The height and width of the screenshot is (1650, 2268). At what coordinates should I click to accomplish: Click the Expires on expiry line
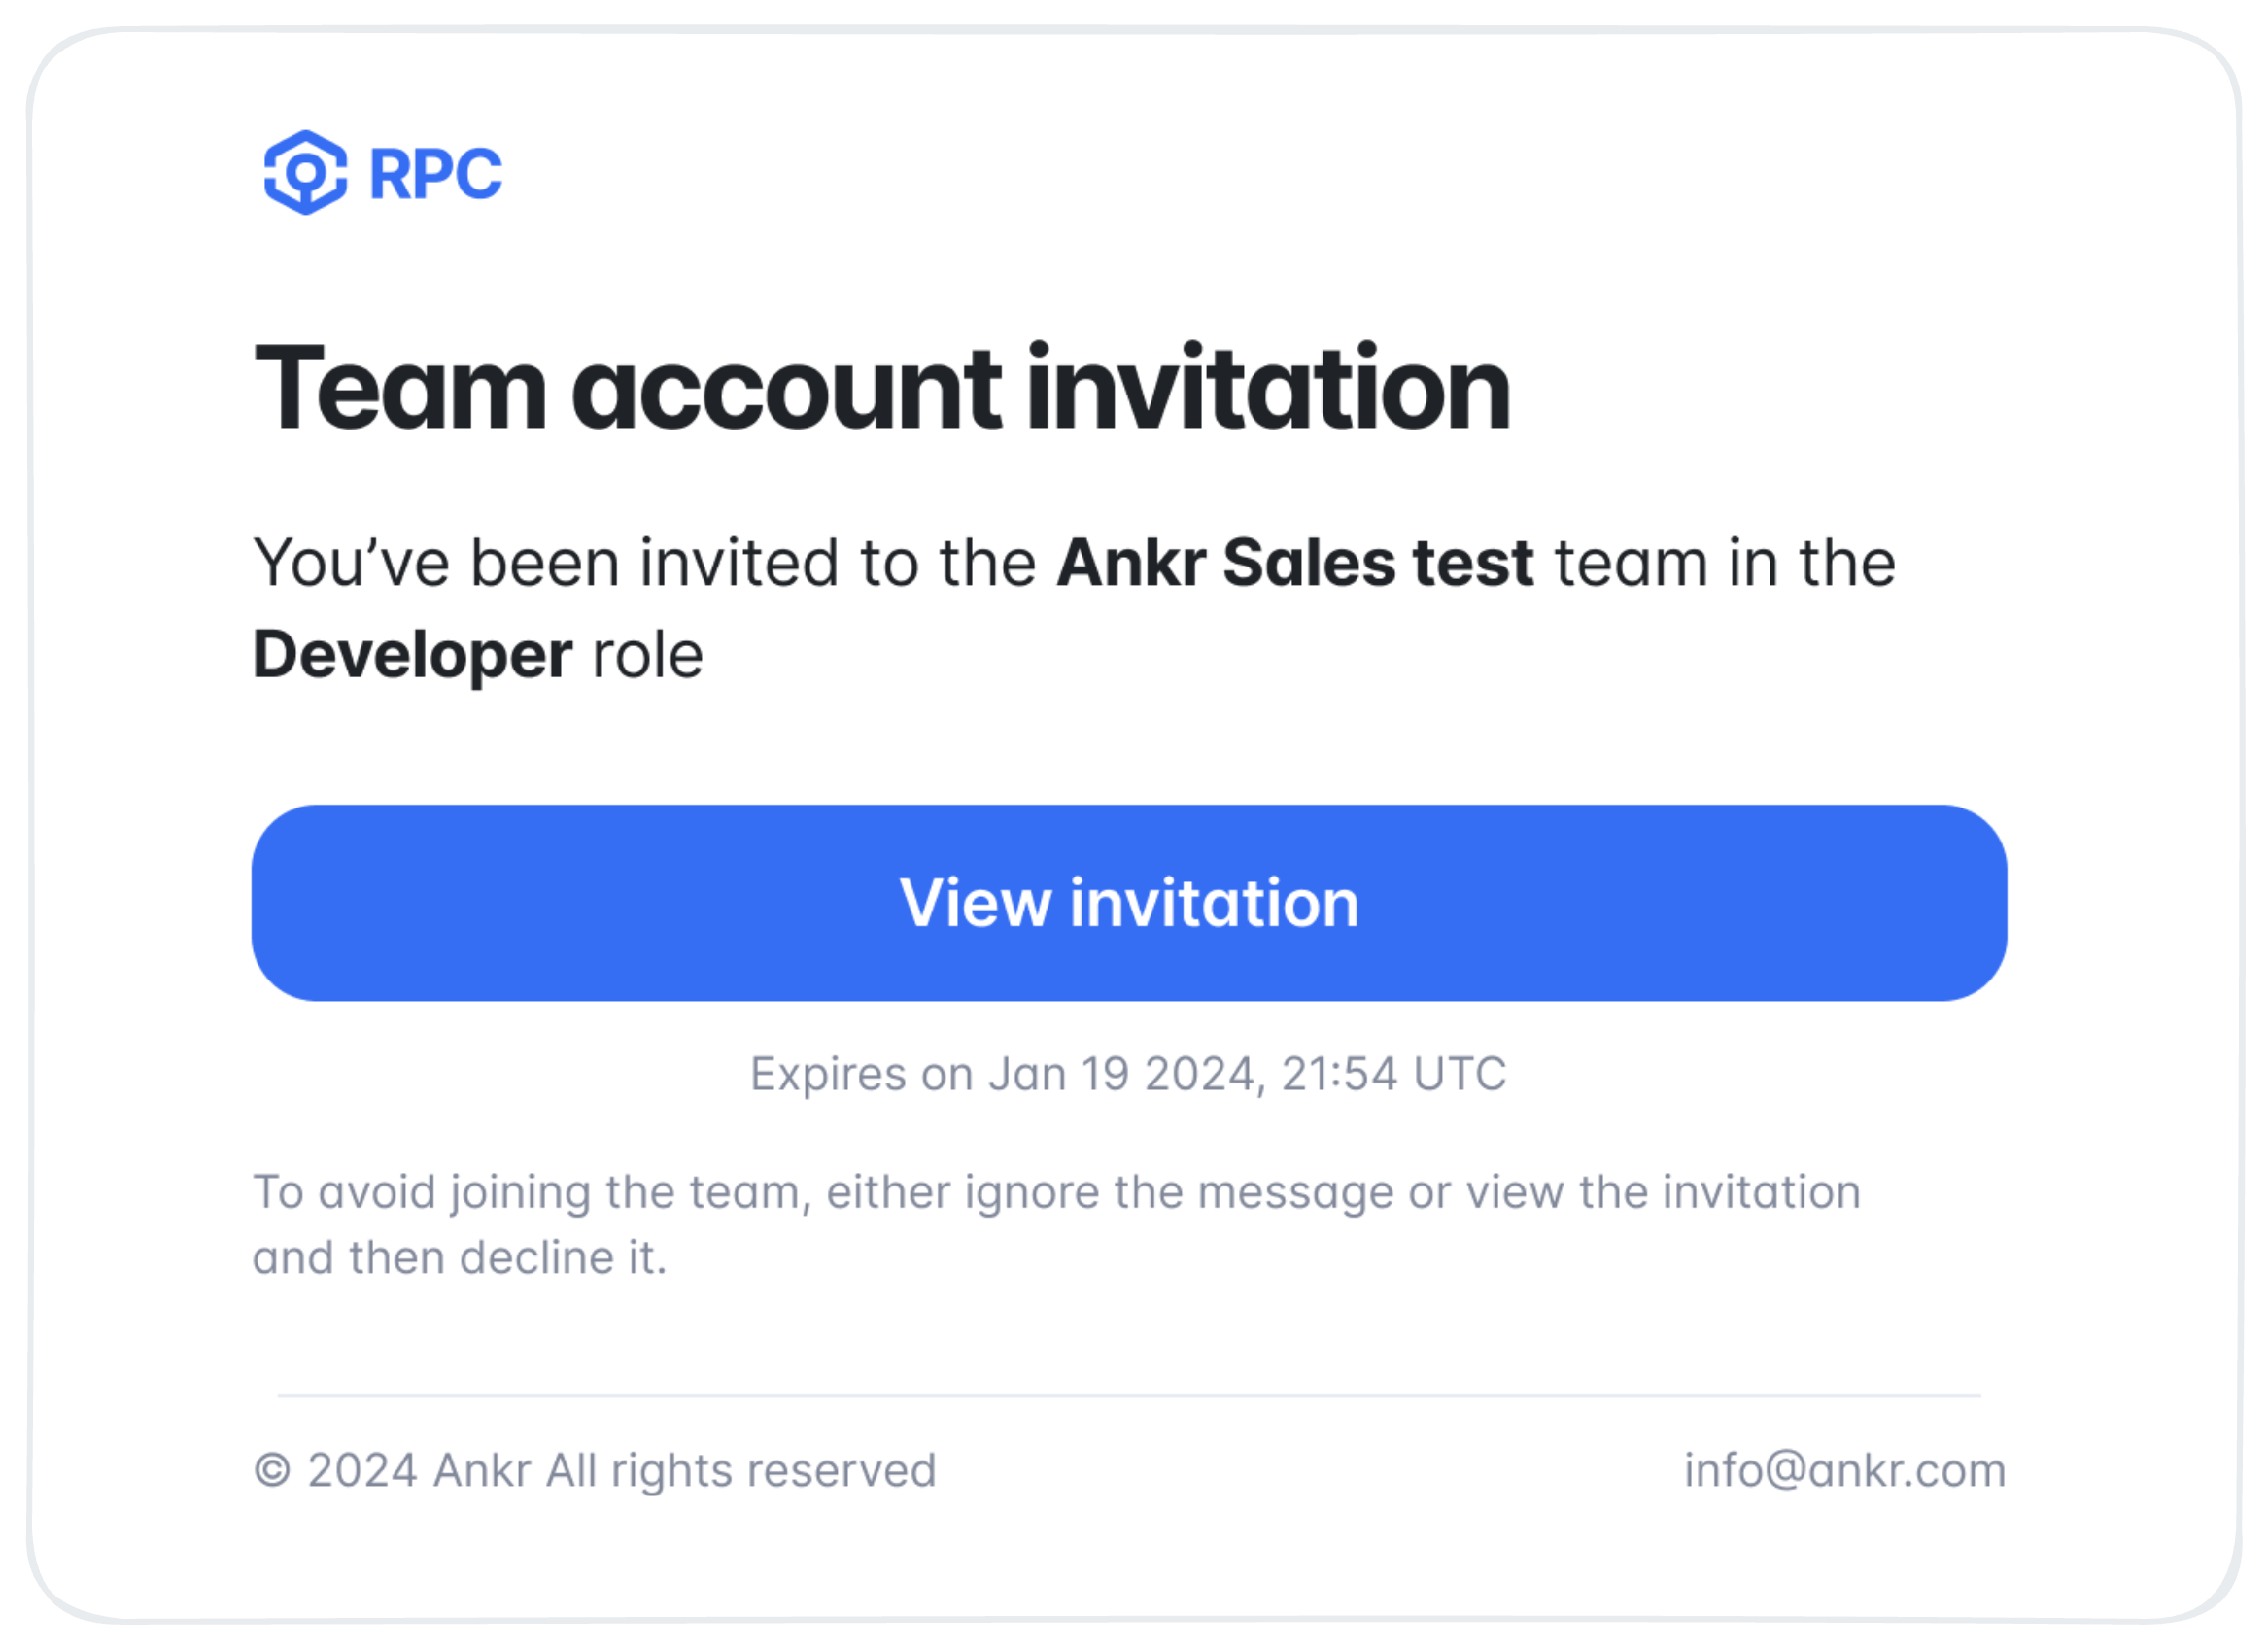coord(1129,1075)
